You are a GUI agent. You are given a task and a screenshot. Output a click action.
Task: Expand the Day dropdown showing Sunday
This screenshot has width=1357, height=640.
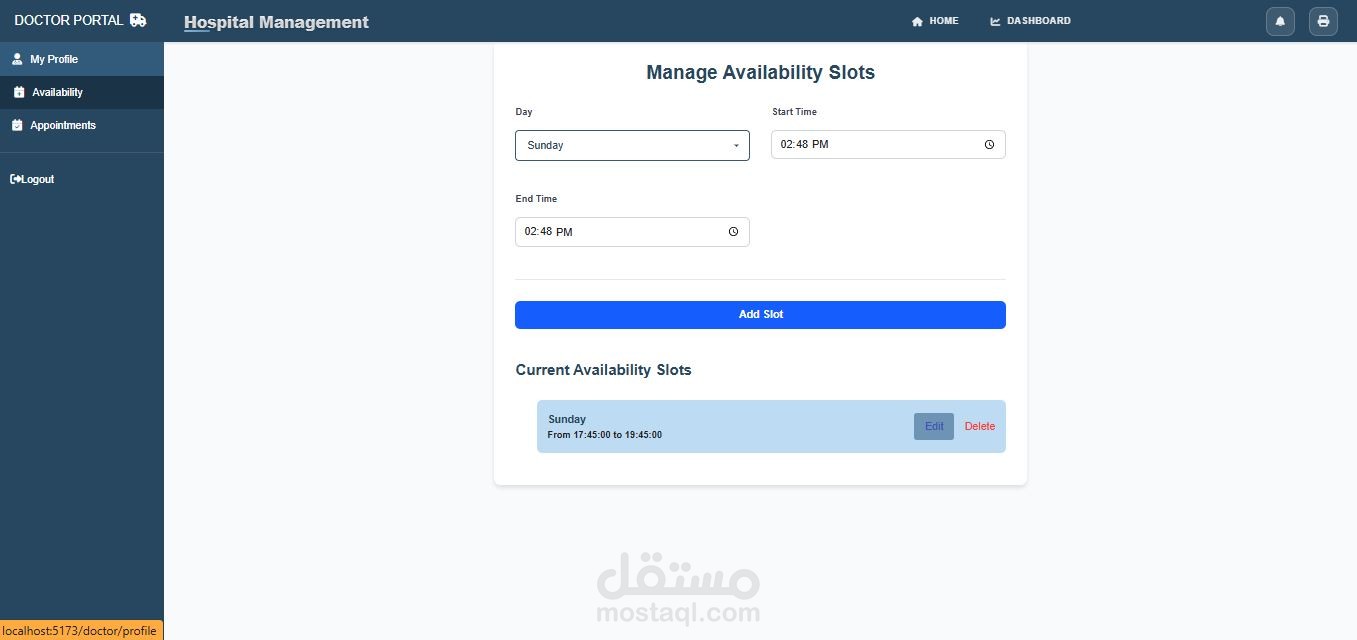click(632, 145)
